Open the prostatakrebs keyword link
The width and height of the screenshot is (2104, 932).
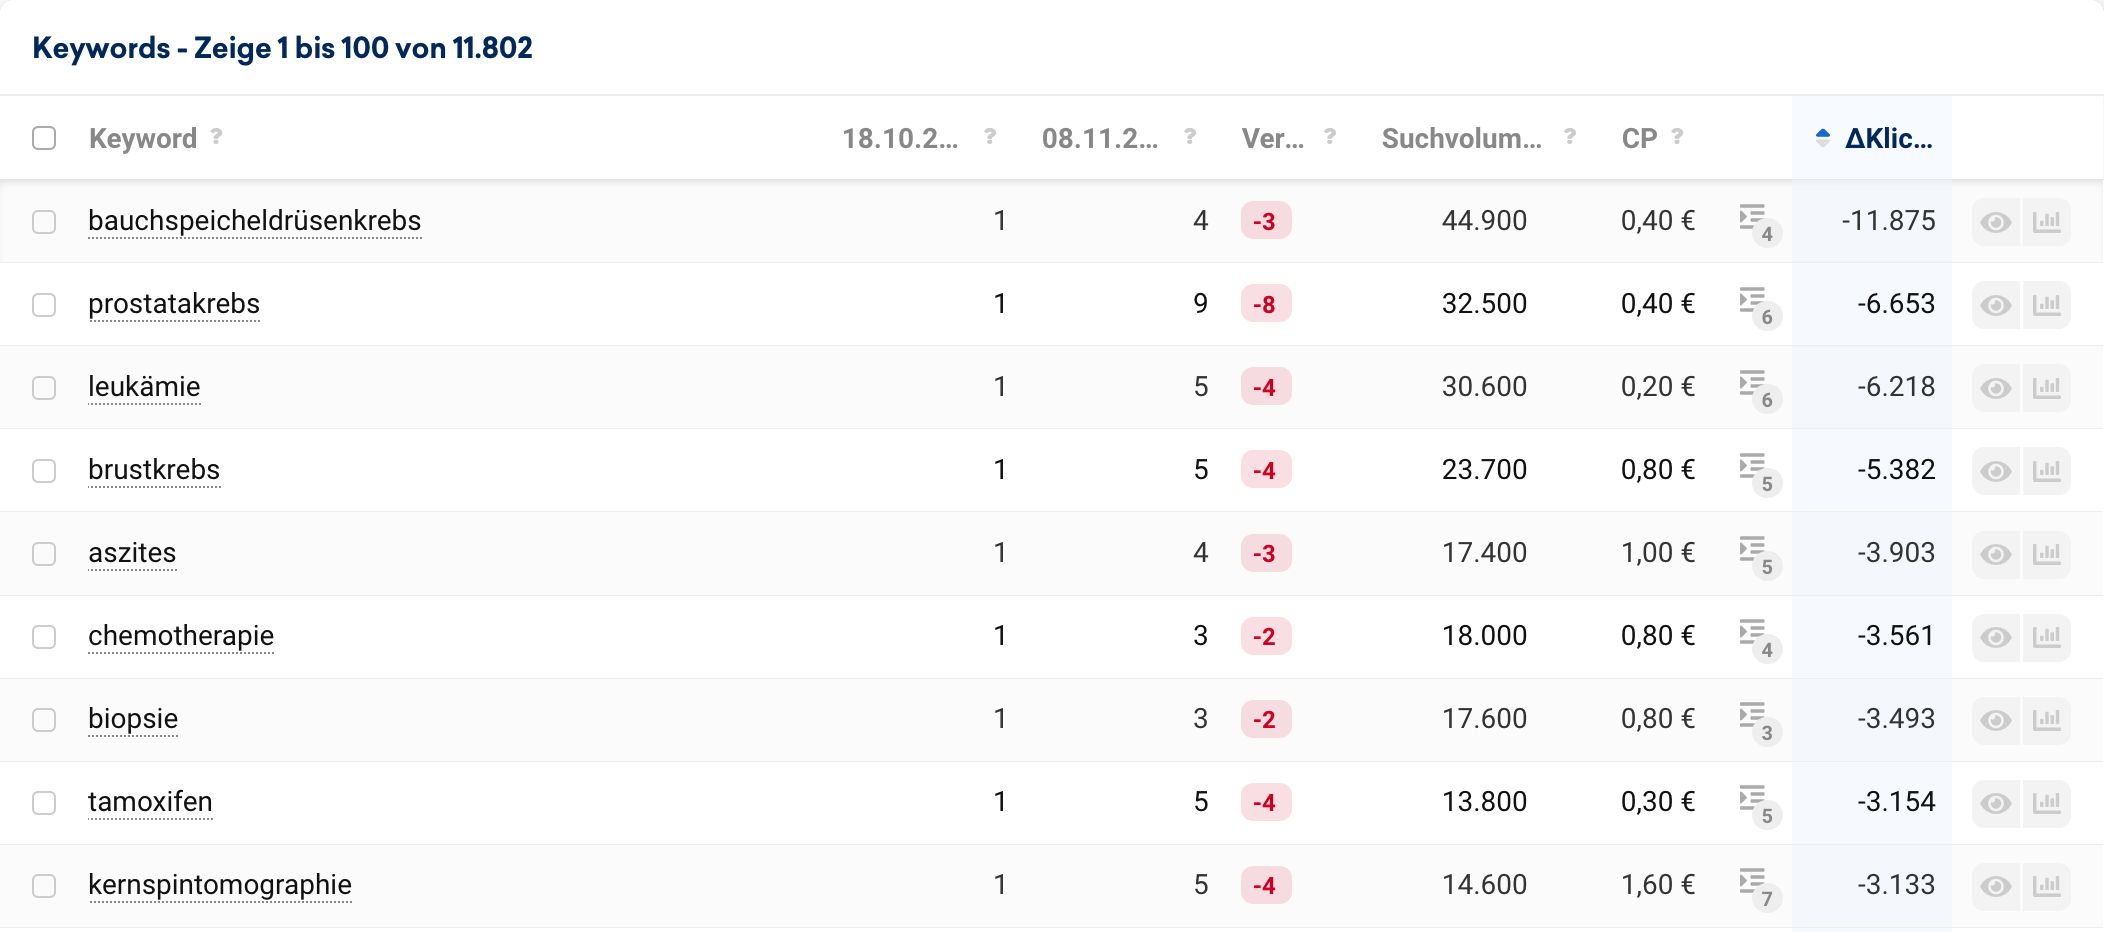click(174, 304)
